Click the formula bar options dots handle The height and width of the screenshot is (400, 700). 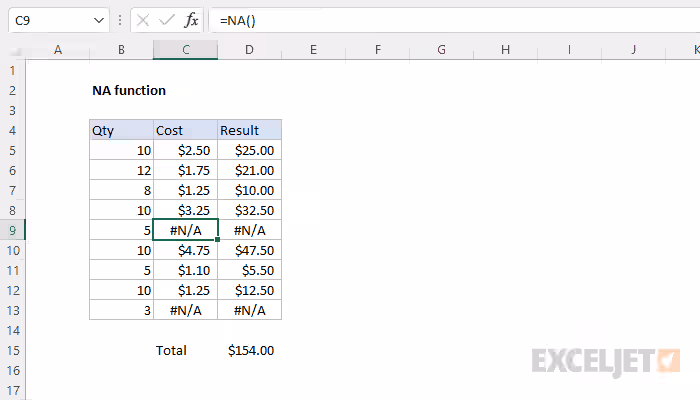click(x=120, y=21)
